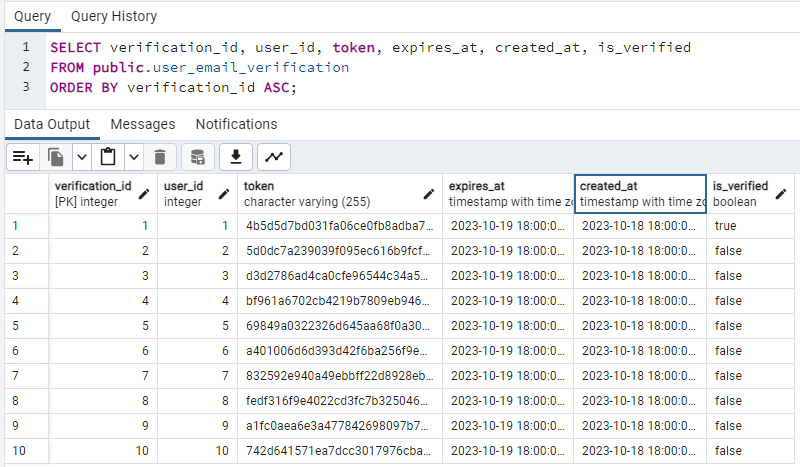Click the Delete trash icon

pos(160,157)
